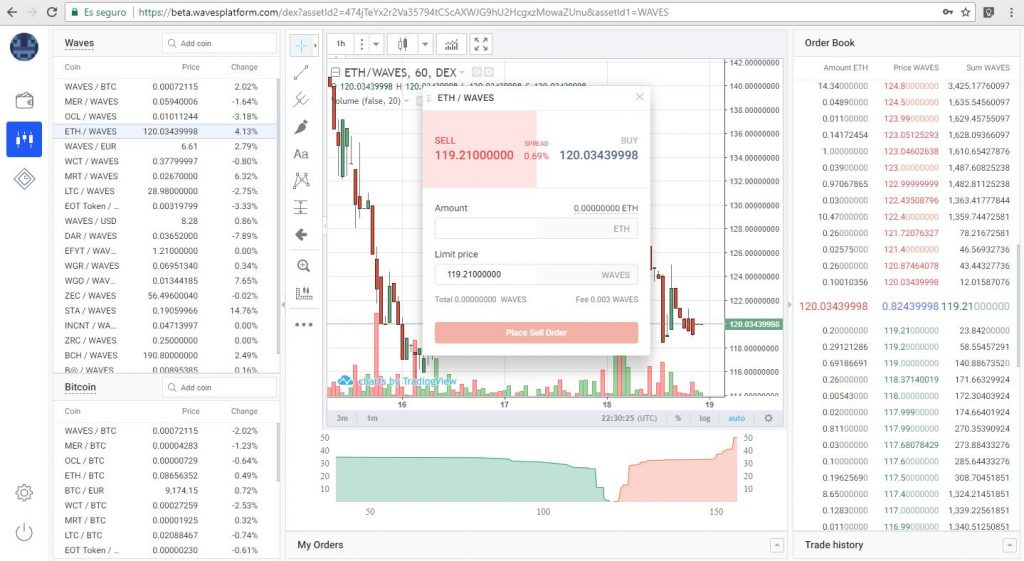Image resolution: width=1024 pixels, height=561 pixels.
Task: Open chart settings gear below chart
Action: tap(769, 418)
